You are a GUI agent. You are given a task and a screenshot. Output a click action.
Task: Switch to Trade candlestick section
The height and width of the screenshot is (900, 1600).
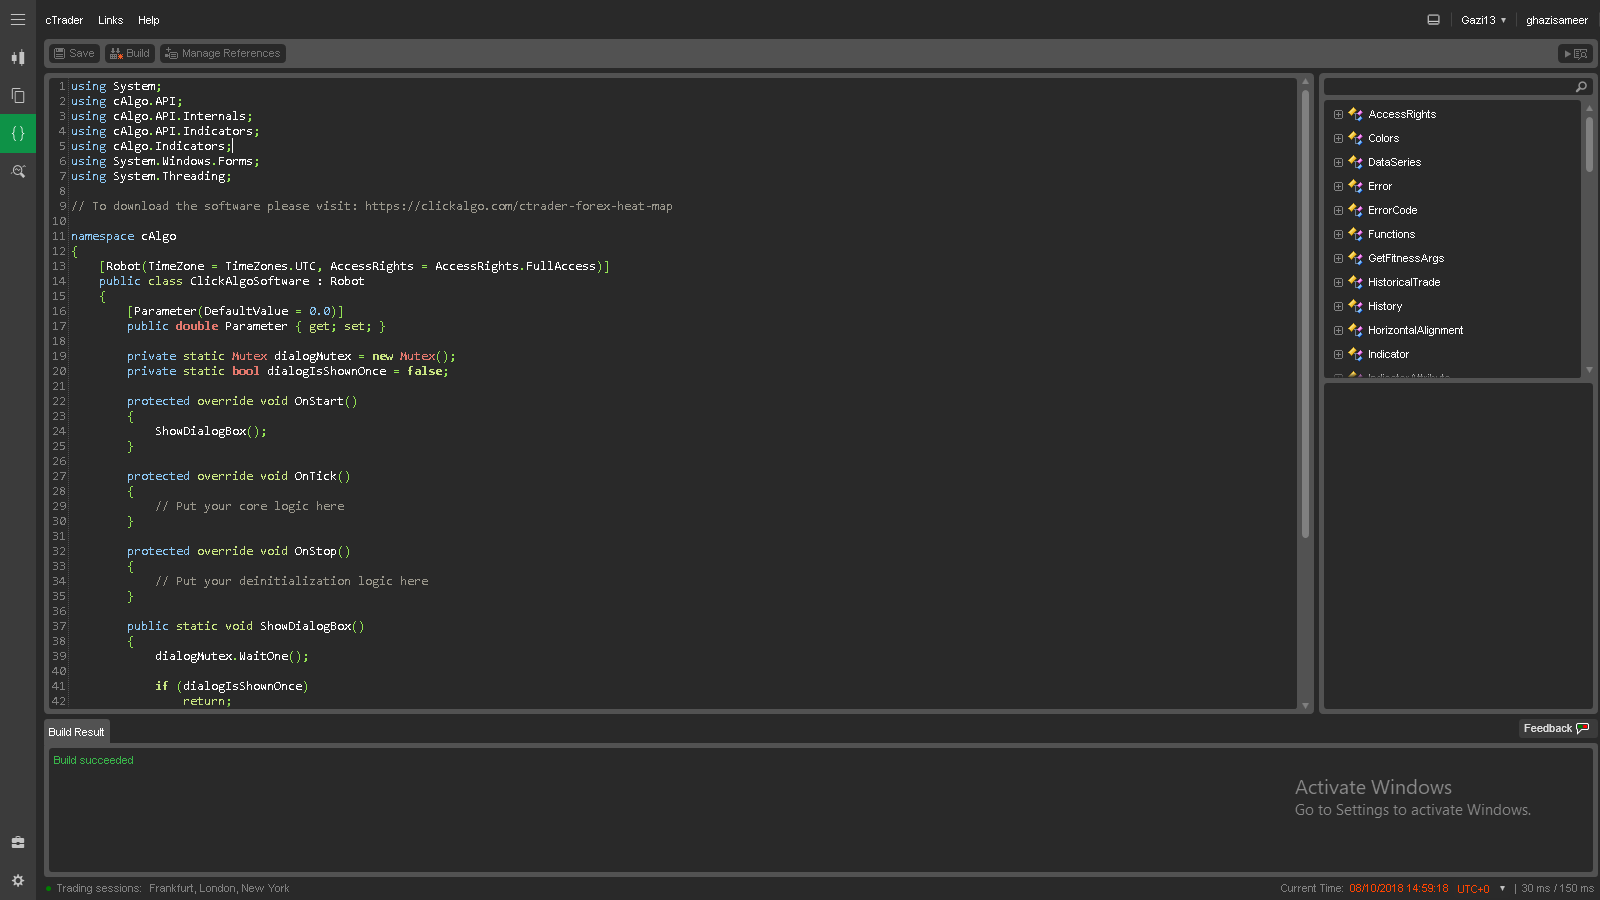(x=18, y=58)
